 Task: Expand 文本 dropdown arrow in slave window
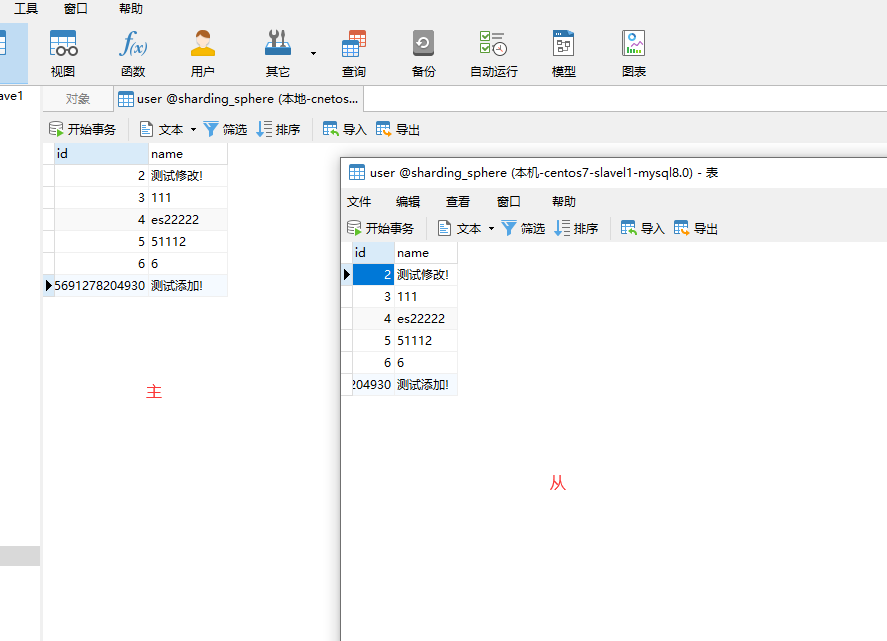point(492,229)
